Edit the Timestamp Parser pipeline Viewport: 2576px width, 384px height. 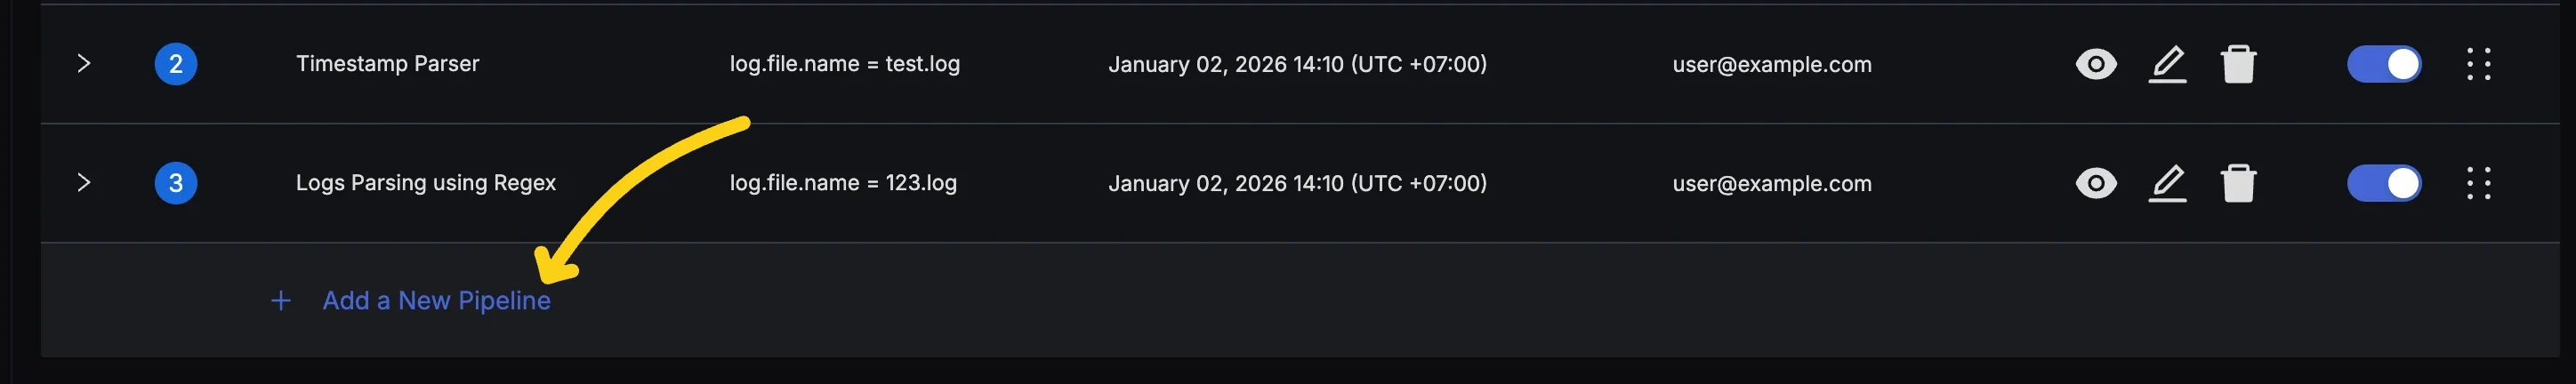[2167, 65]
